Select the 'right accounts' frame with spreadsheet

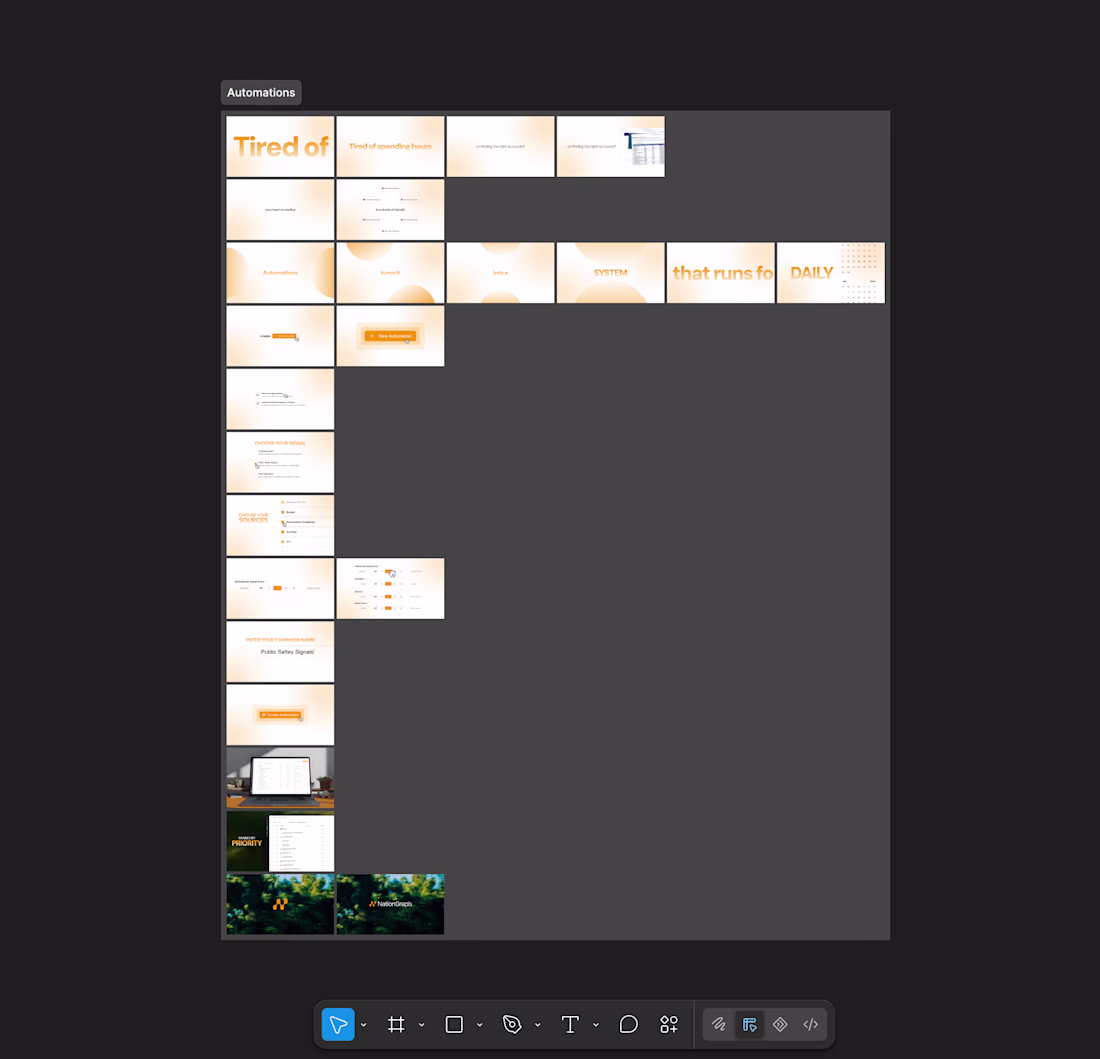(x=610, y=147)
